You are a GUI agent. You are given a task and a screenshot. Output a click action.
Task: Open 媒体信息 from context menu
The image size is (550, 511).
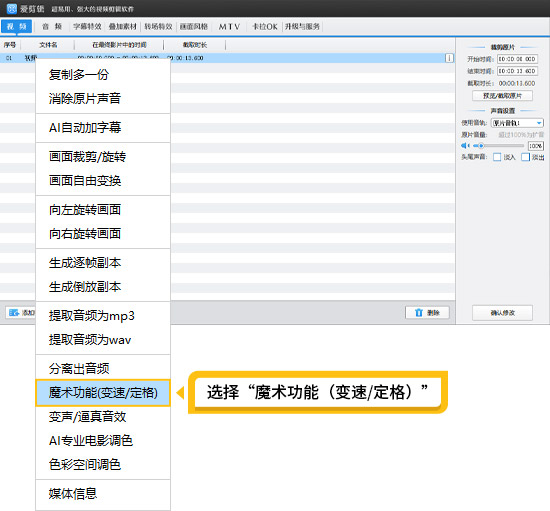(103, 494)
